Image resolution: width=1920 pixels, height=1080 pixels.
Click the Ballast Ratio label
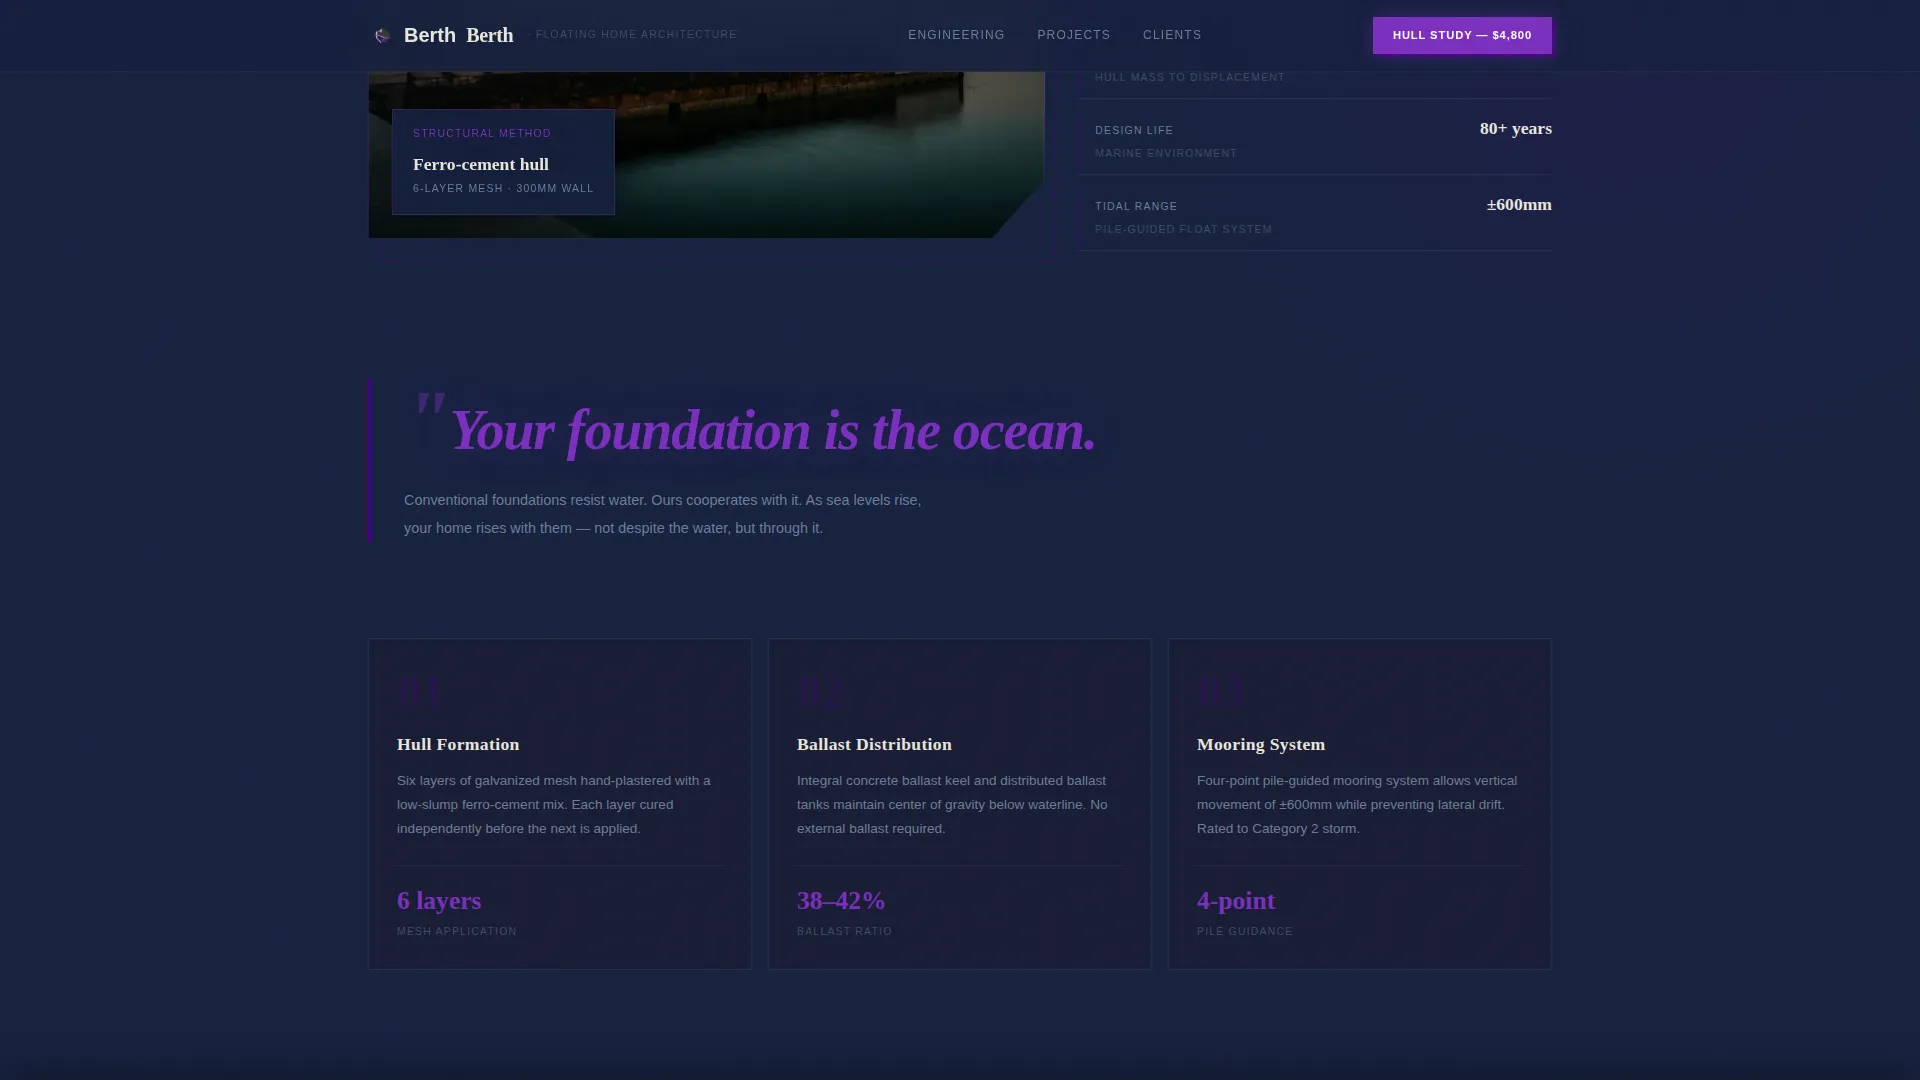[844, 931]
